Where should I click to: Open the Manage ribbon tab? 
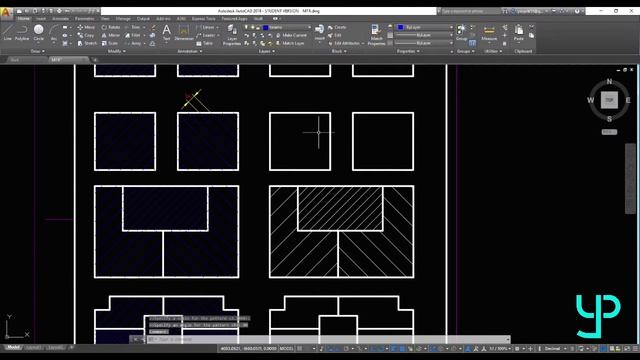click(123, 19)
